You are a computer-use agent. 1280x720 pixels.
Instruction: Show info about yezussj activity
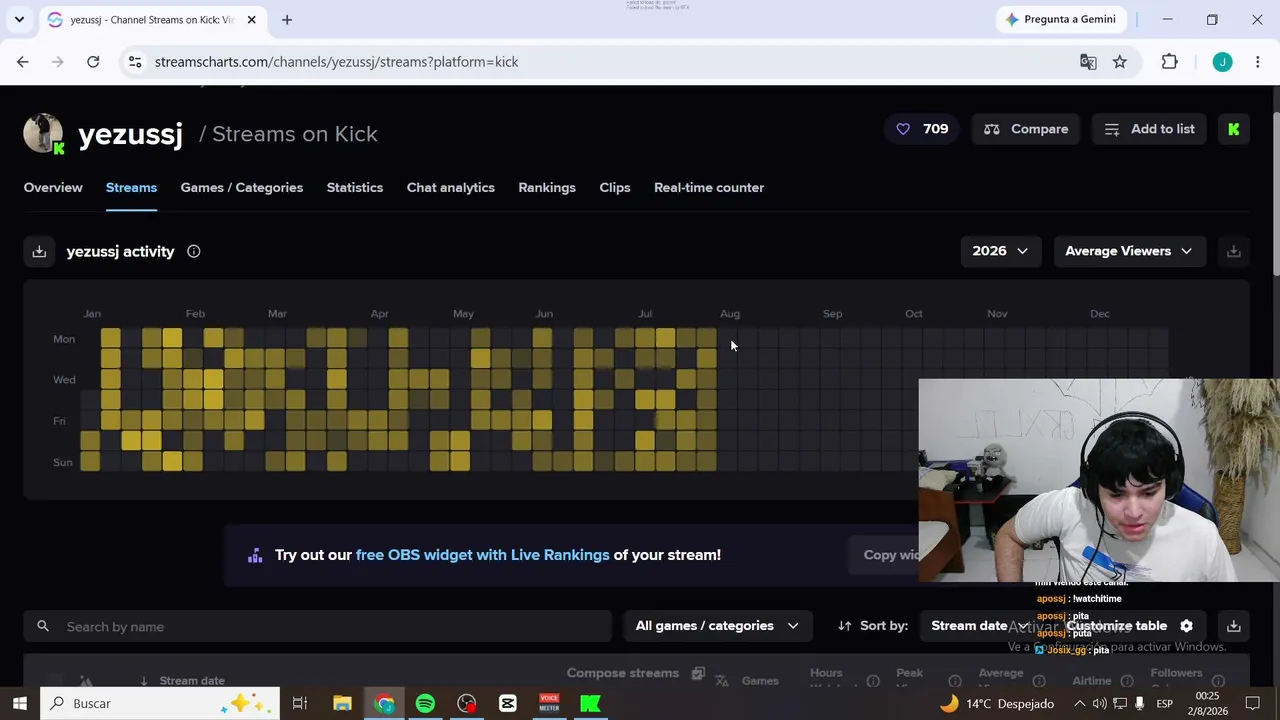click(x=194, y=252)
